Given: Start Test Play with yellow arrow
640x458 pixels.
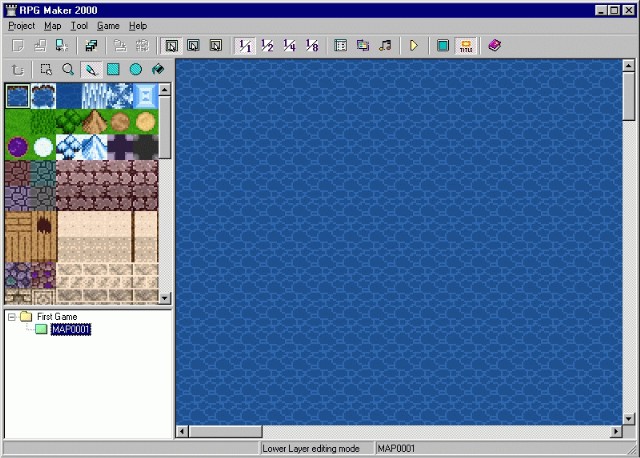Looking at the screenshot, I should point(414,45).
